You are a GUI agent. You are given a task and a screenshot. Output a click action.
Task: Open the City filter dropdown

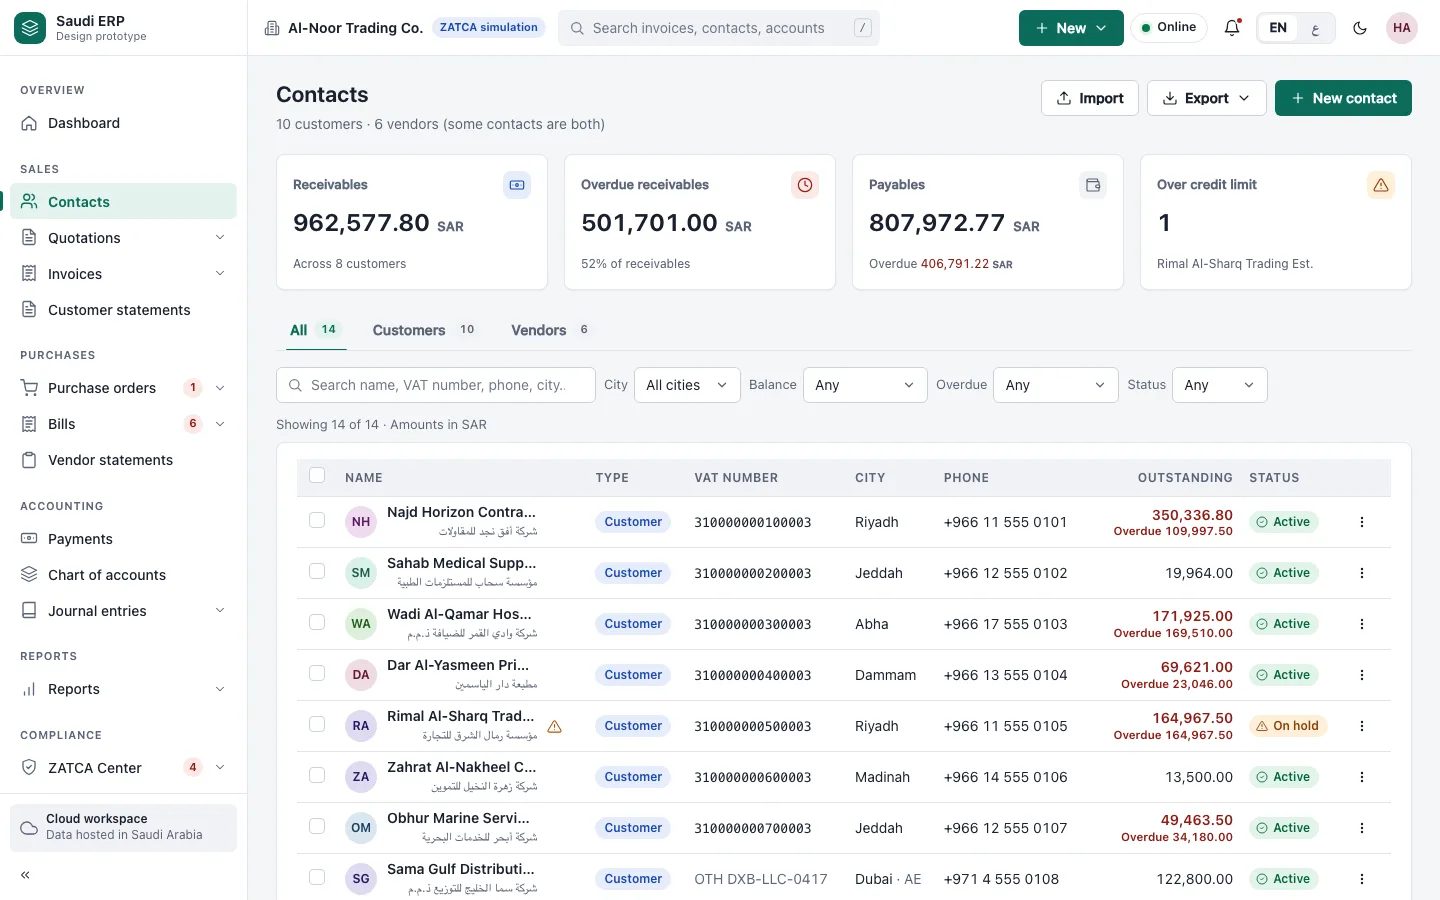click(x=687, y=385)
